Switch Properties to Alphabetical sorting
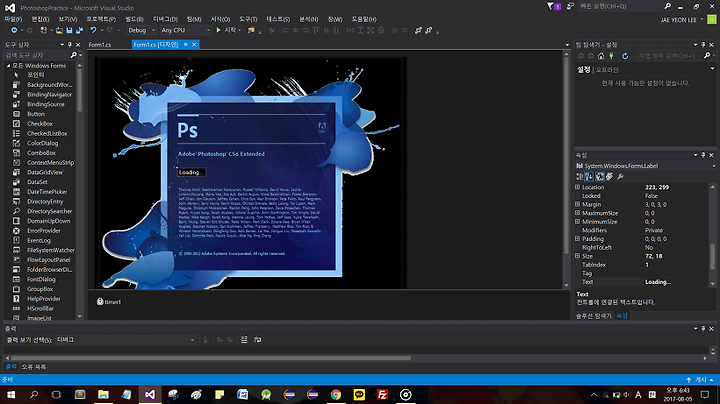The width and height of the screenshot is (720, 404). [x=590, y=176]
